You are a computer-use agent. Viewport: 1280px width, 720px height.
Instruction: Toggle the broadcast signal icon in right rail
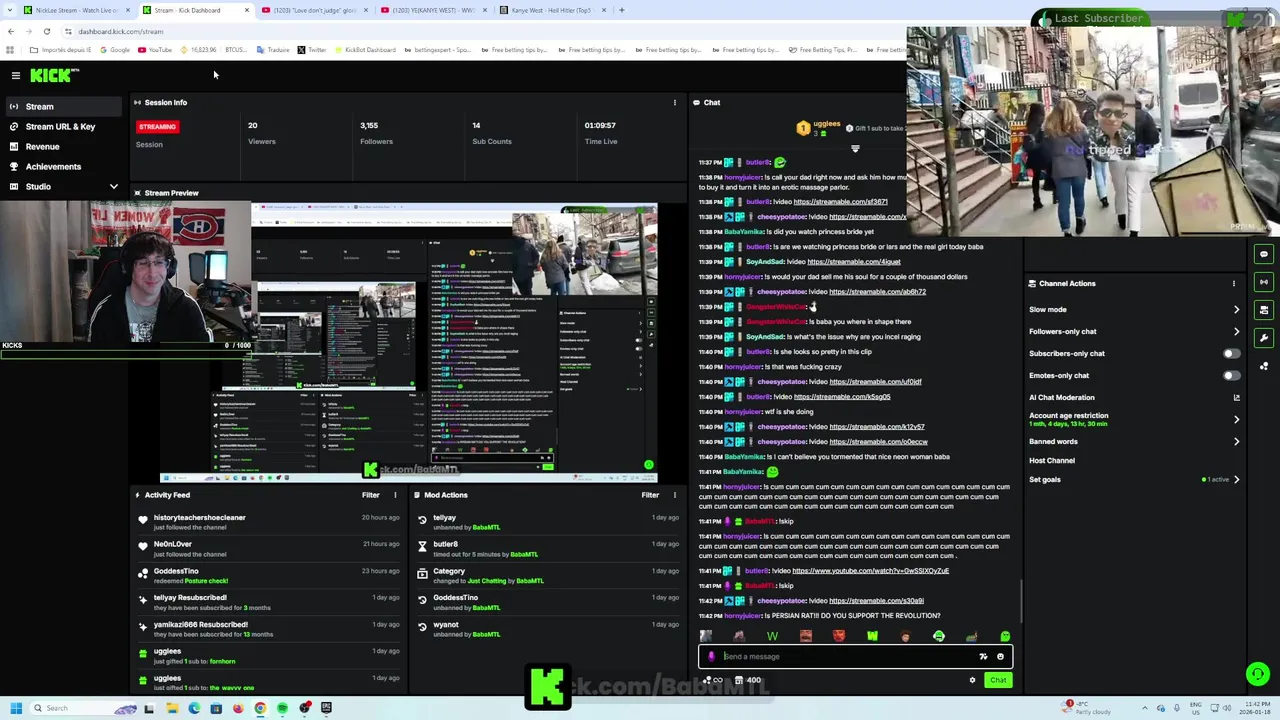[1264, 282]
